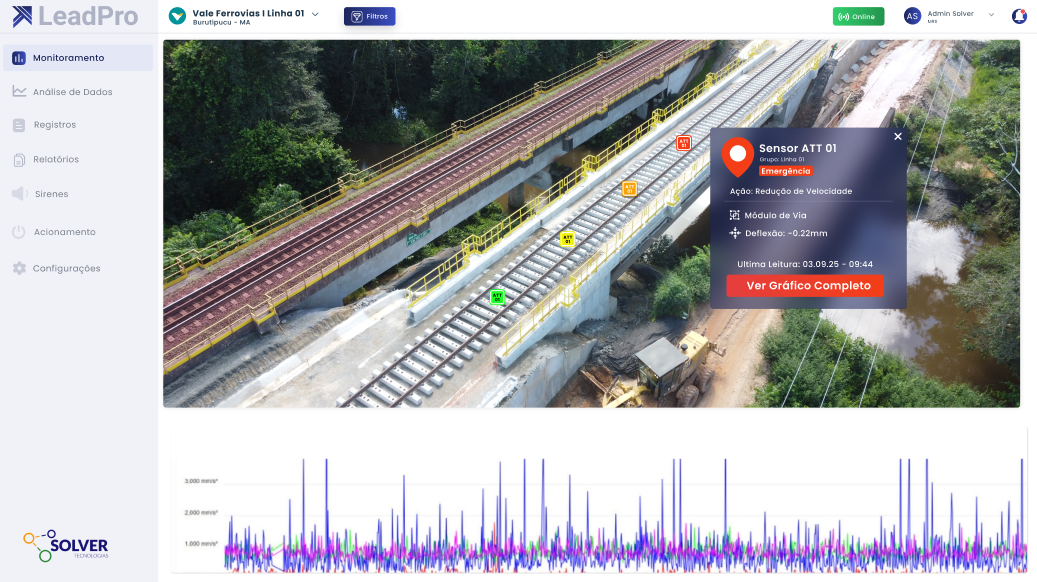Click the yellow ATT sensor marker

point(567,239)
